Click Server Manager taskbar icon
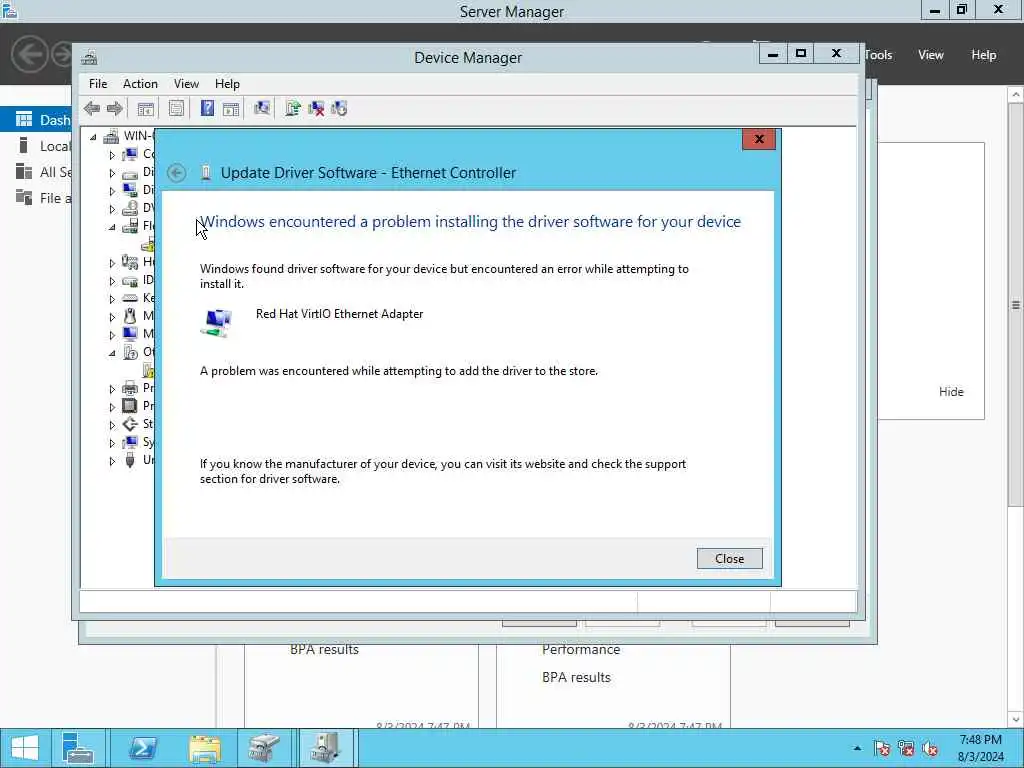Screen dimensions: 1024x768 (x=77, y=748)
